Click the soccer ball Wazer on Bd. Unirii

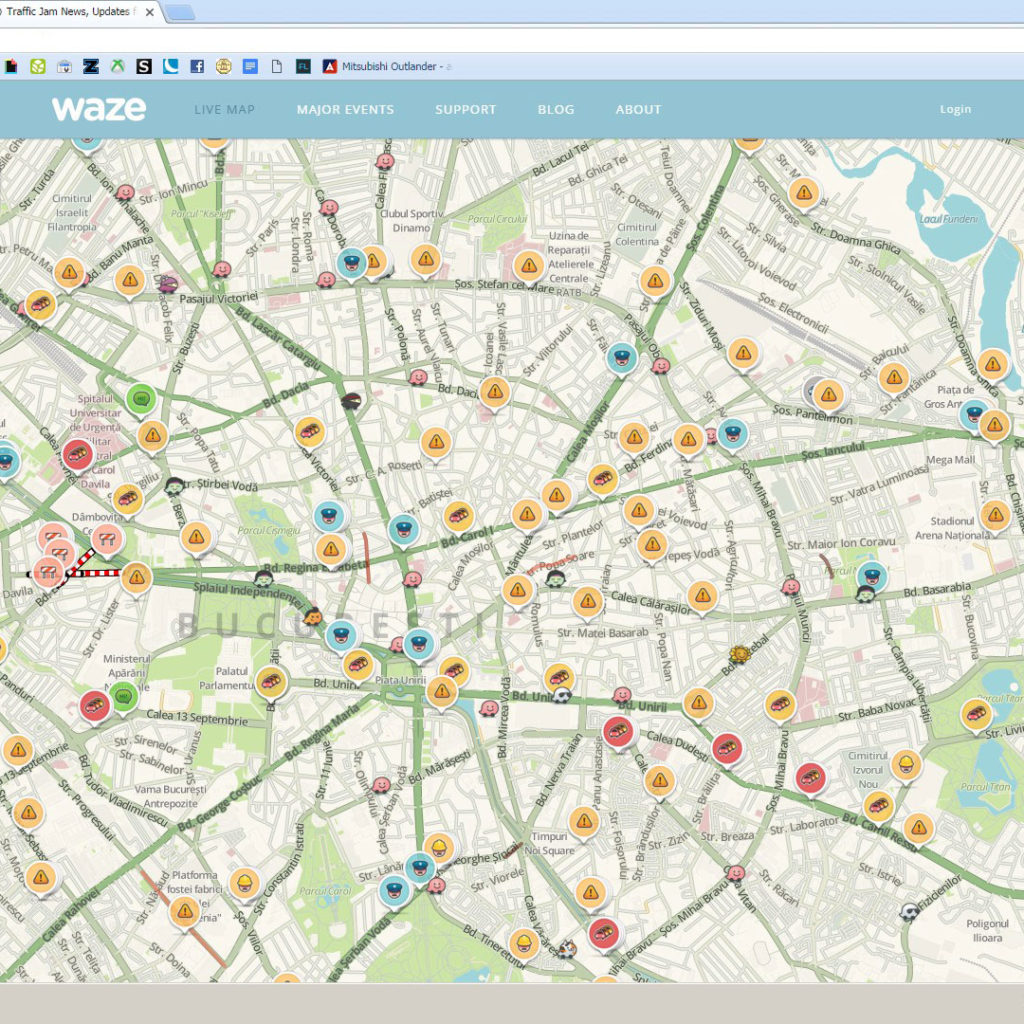click(x=563, y=696)
